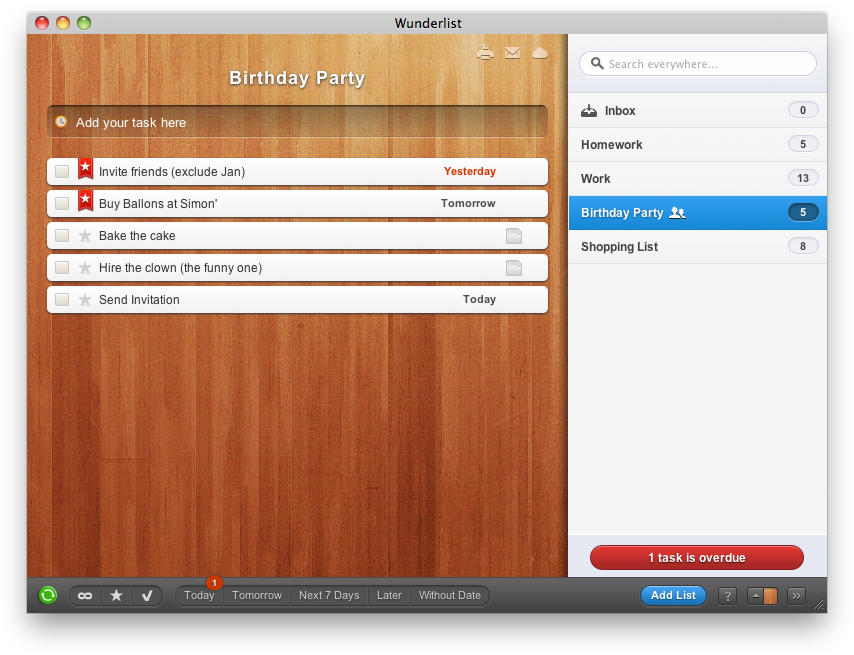Open the Inbox list

698,111
